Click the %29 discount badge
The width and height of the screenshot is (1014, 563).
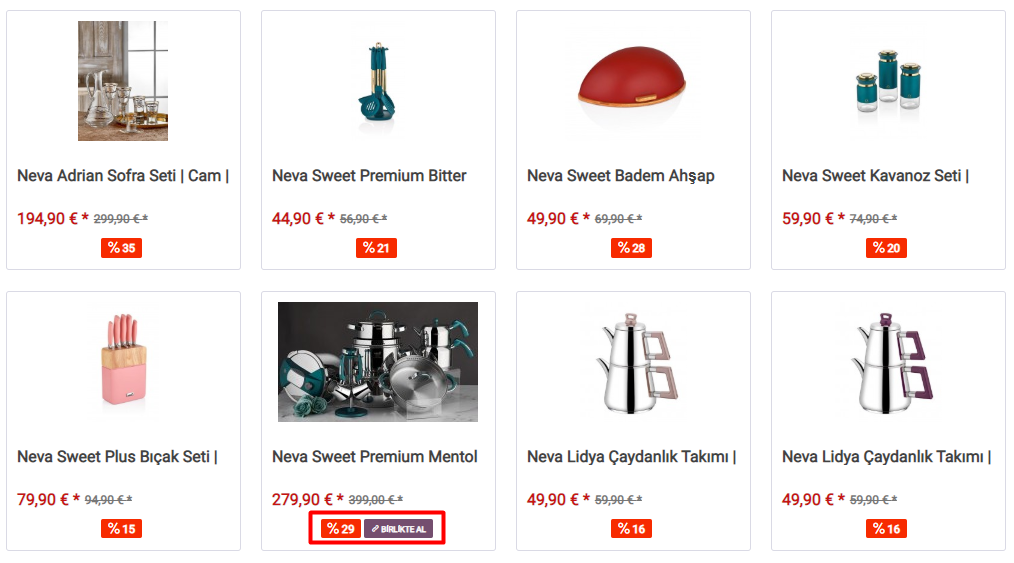coord(341,529)
